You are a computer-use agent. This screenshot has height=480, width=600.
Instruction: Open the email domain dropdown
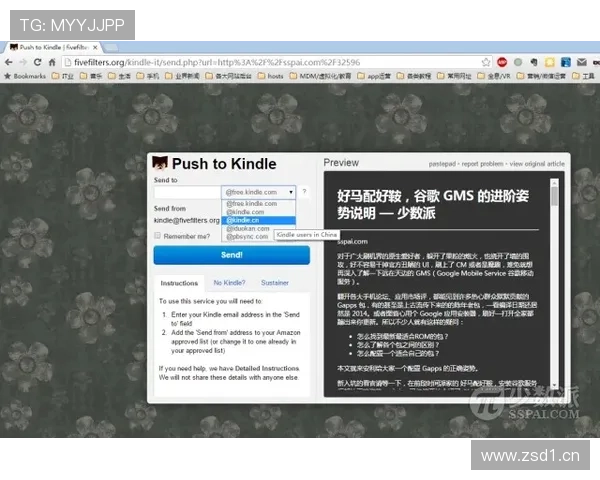click(x=258, y=192)
